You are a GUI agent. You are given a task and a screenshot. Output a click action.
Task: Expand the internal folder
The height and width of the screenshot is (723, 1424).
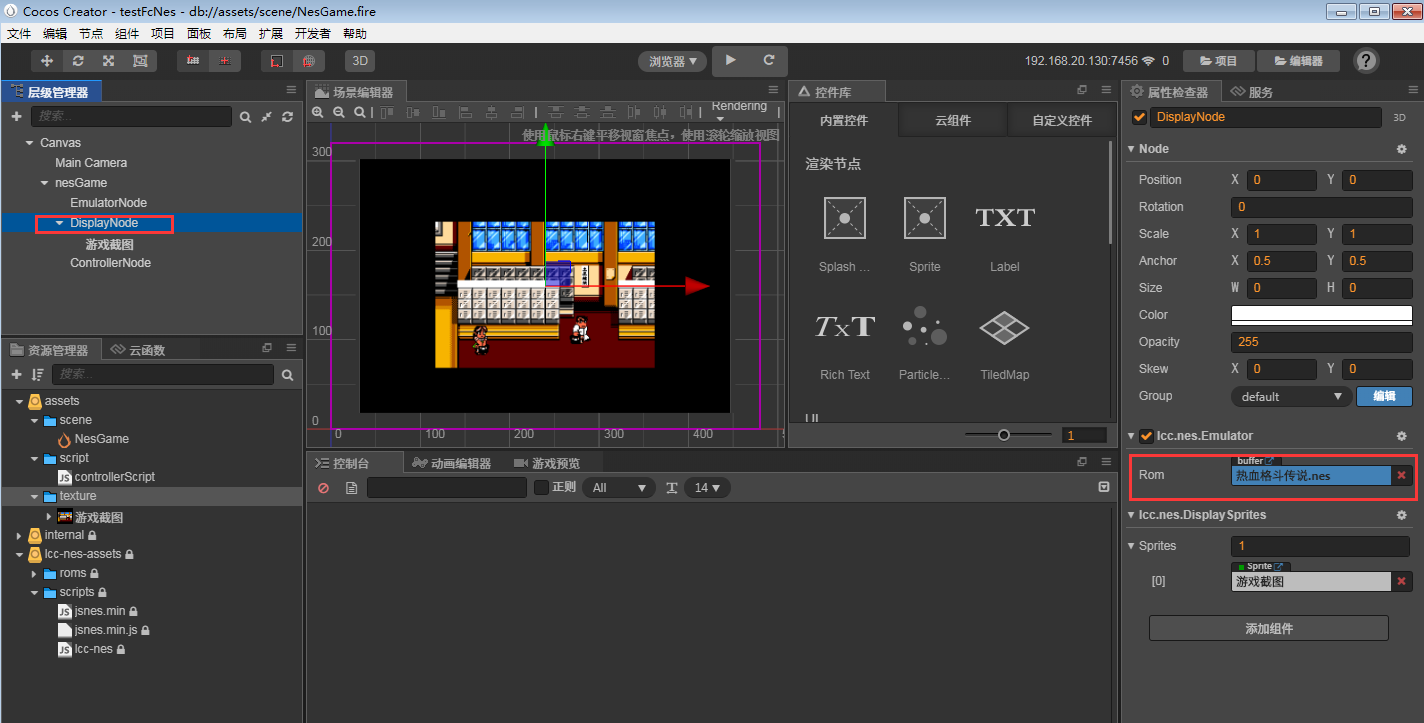coord(19,535)
